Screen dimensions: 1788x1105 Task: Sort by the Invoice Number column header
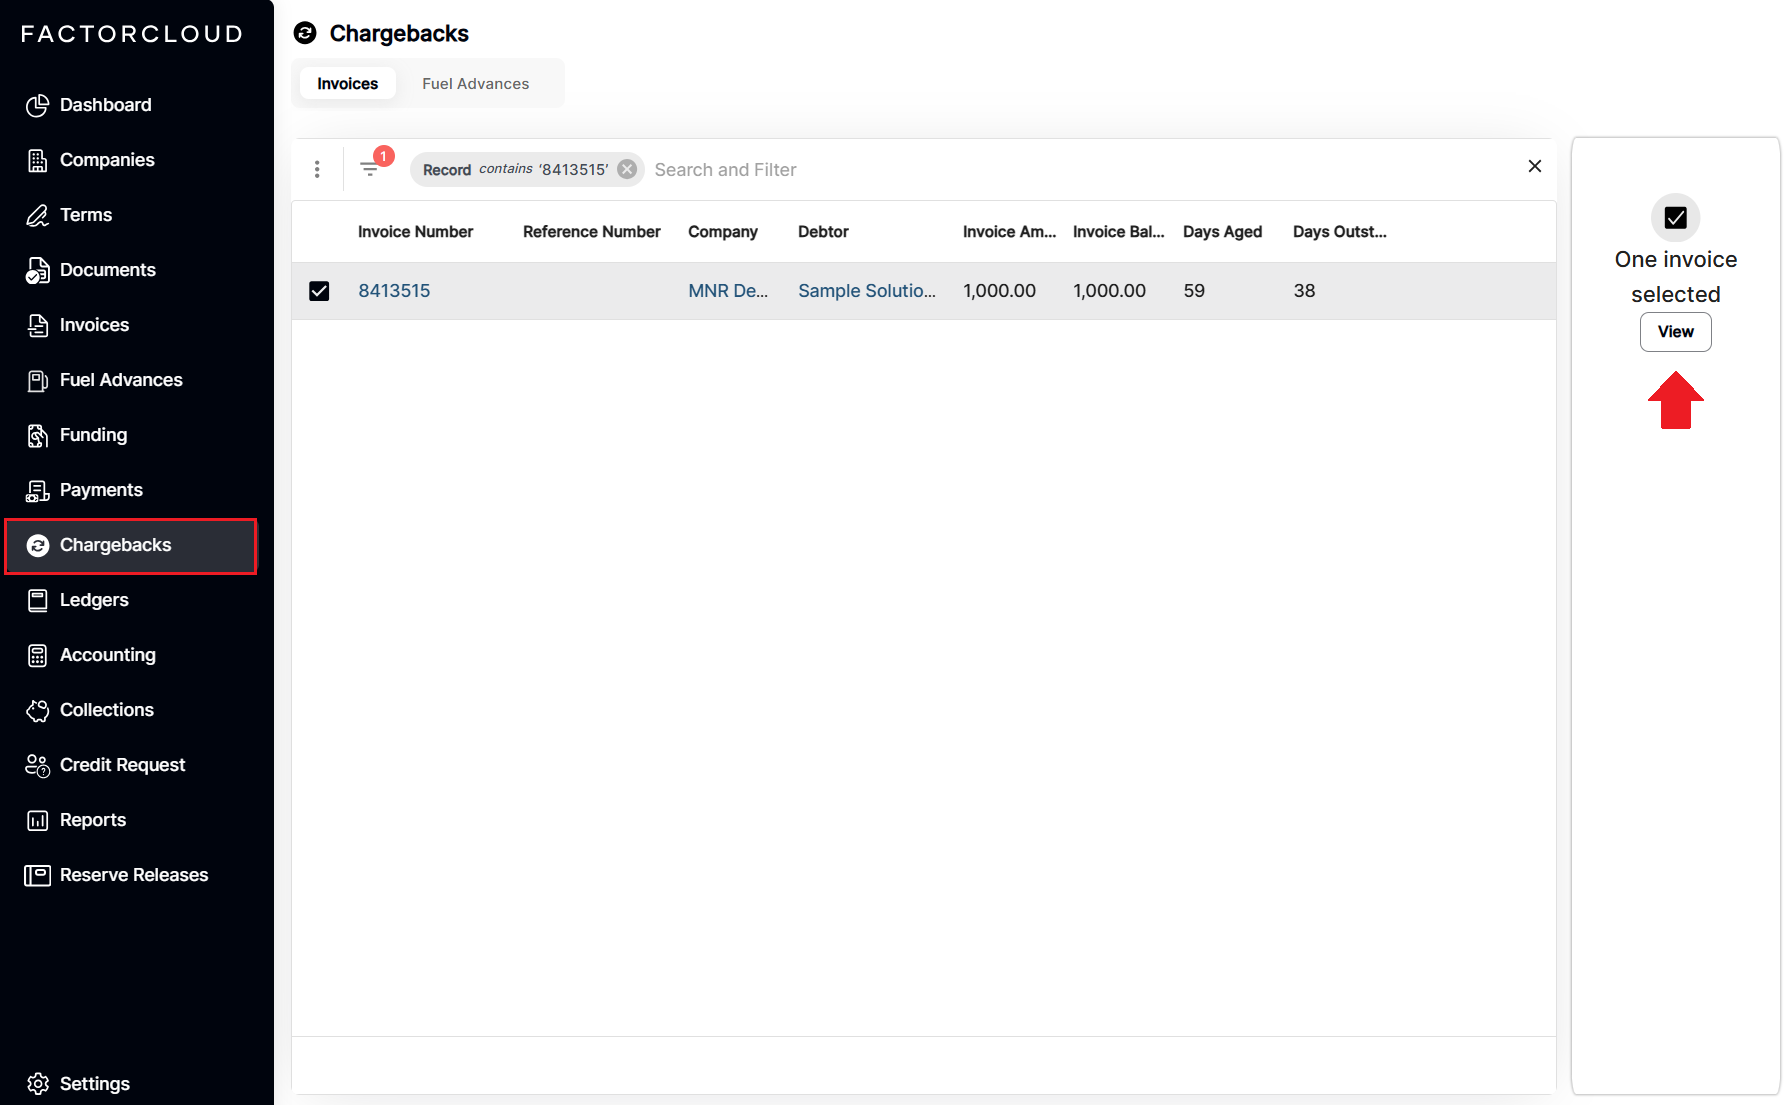tap(415, 231)
